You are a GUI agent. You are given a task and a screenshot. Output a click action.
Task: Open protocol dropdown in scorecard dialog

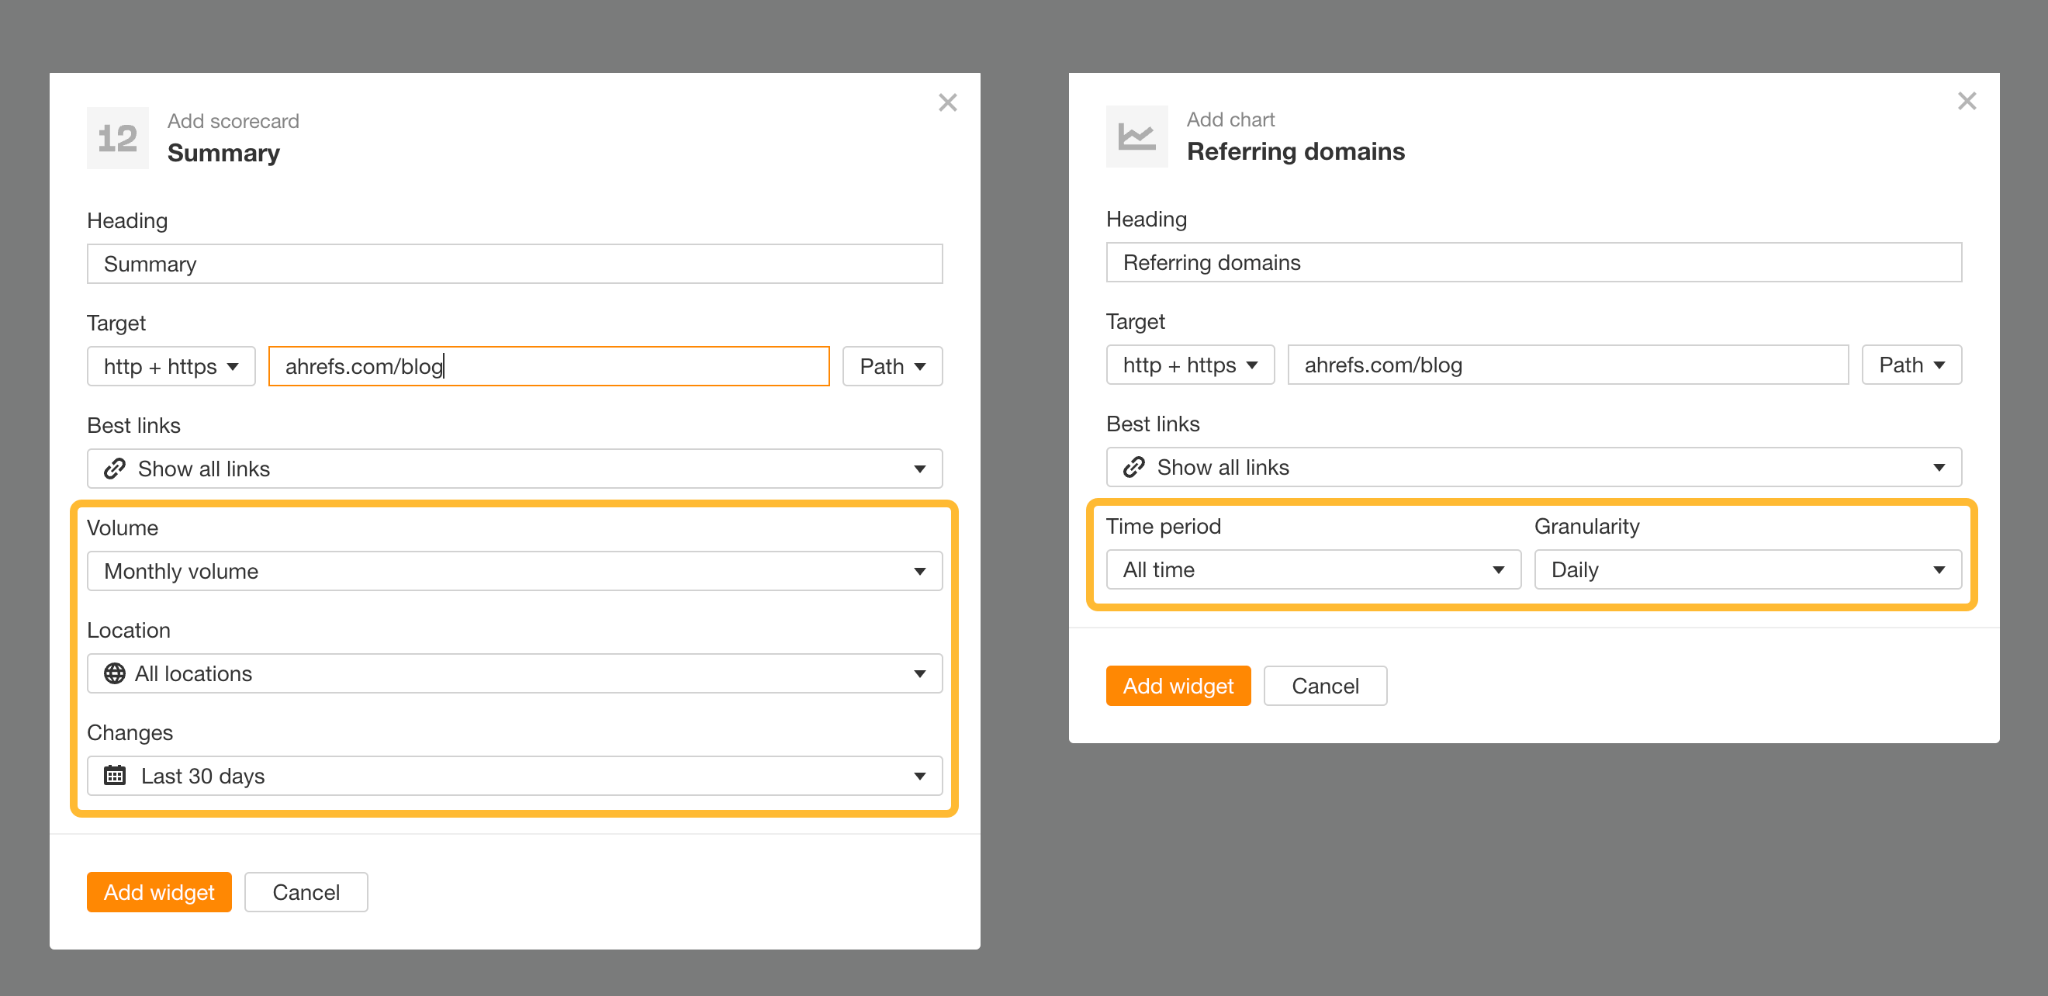pyautogui.click(x=171, y=367)
